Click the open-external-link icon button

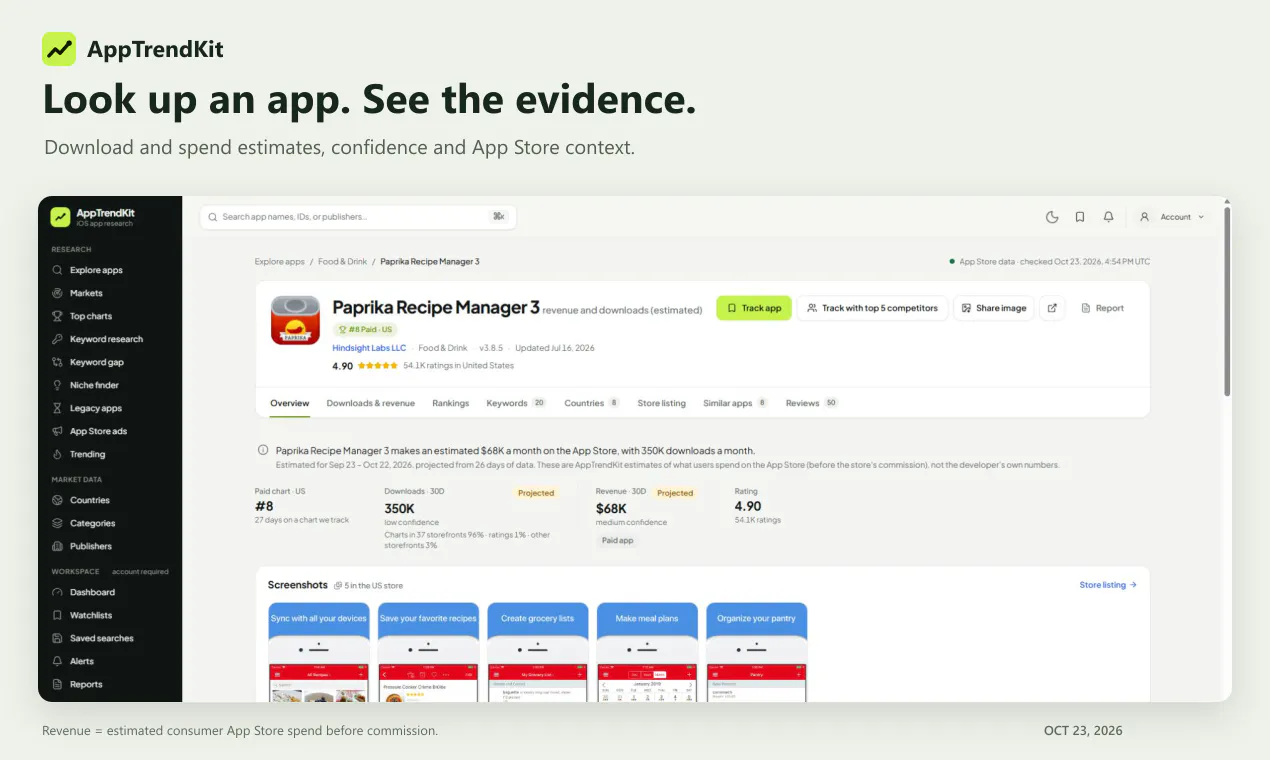pos(1052,308)
